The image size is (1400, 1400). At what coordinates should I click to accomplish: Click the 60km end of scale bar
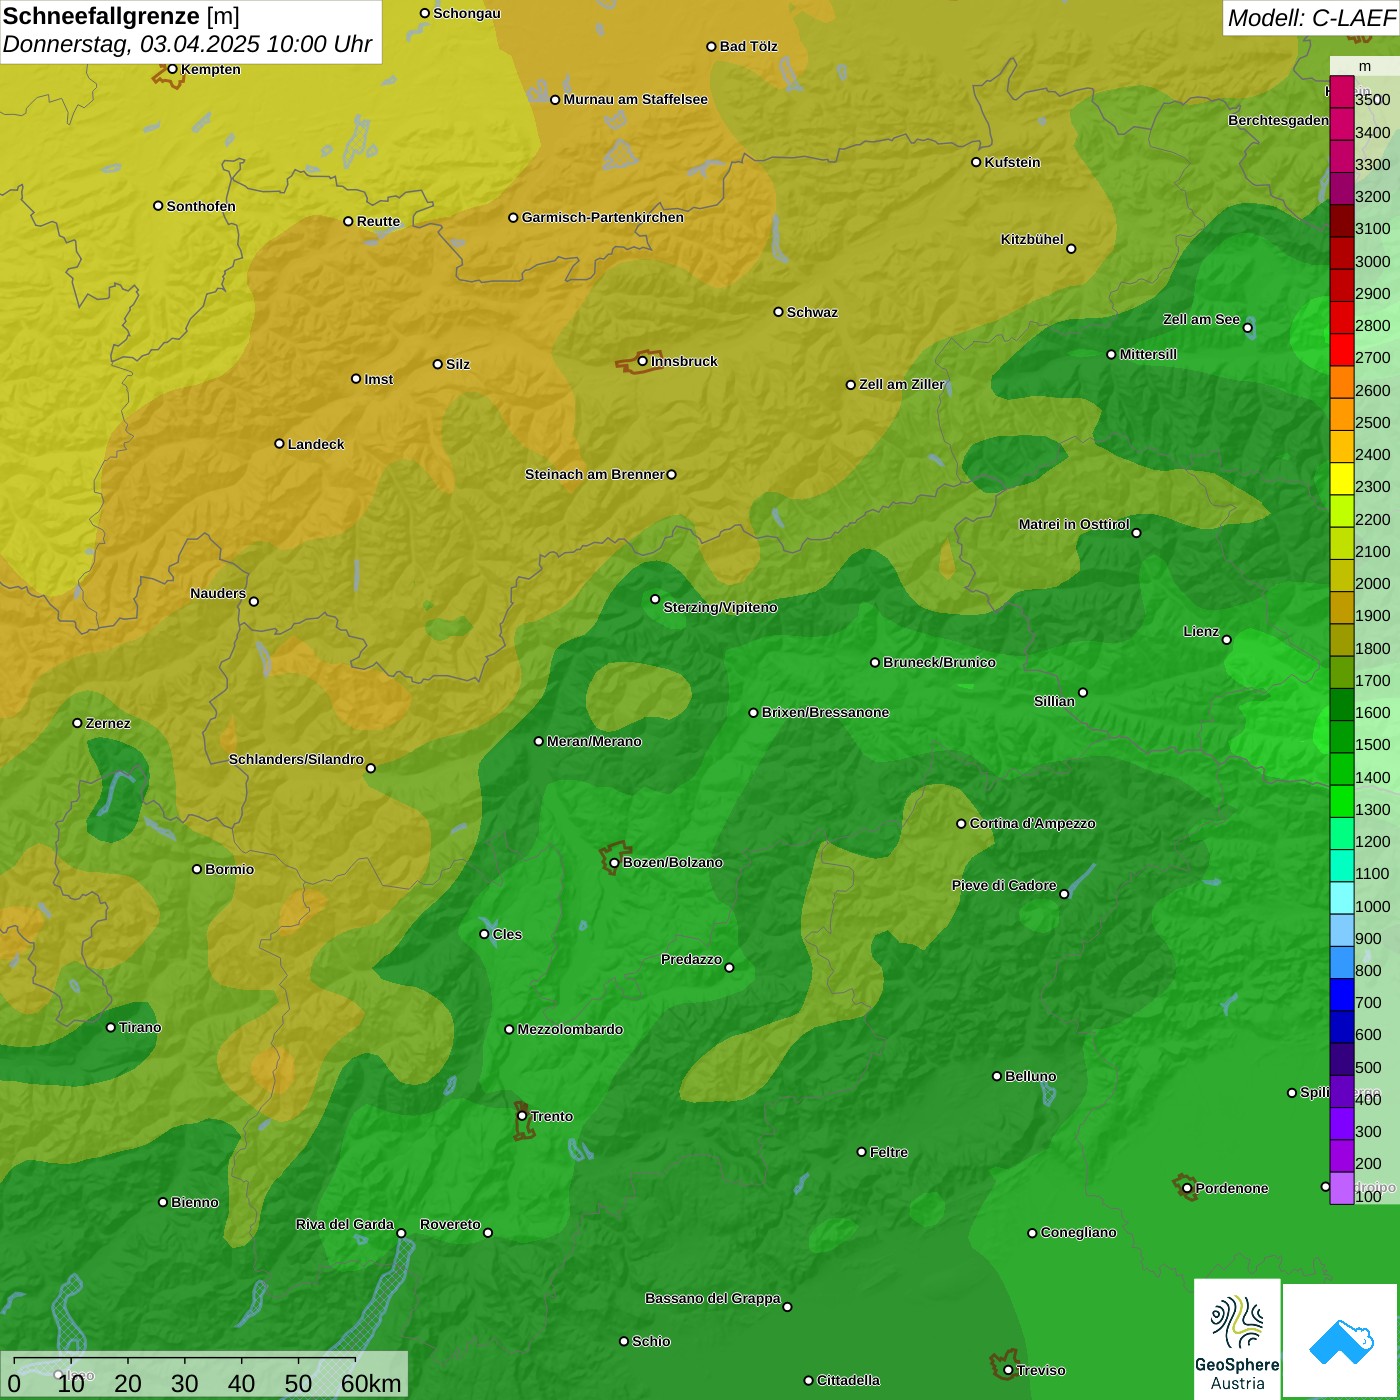[371, 1383]
